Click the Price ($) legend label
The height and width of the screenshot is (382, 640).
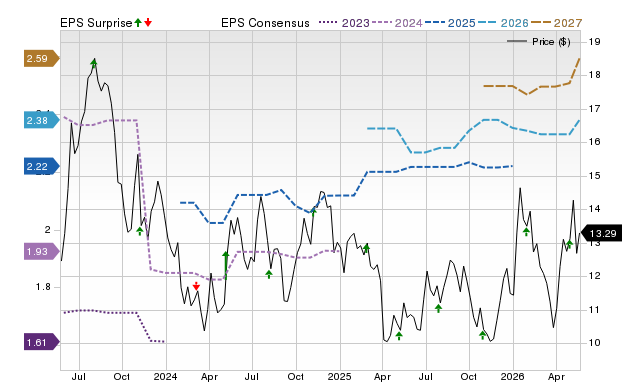pos(551,42)
